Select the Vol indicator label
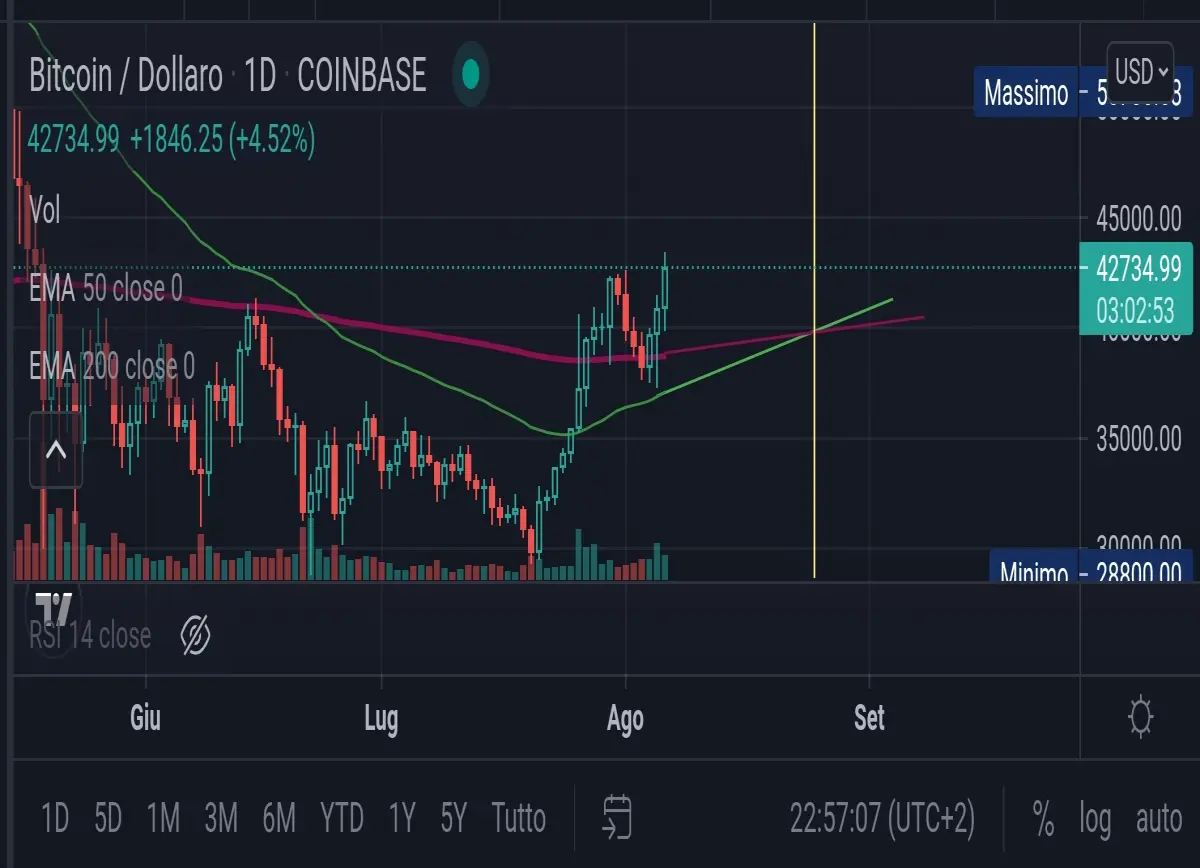Screen dimensions: 1200x868 45,210
